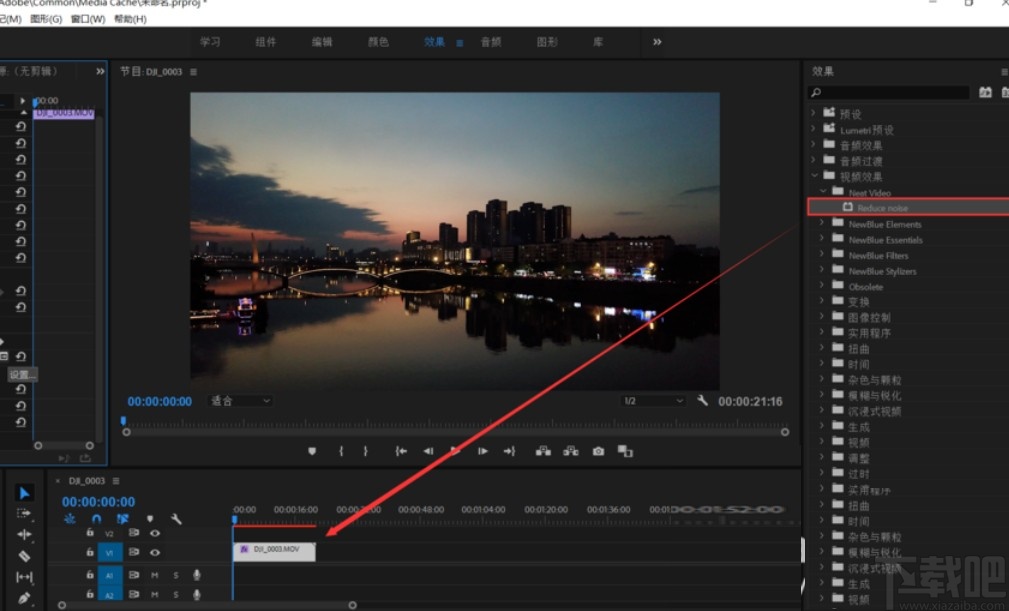Collapse the Neat Video folder
Screen dimensions: 1009x611
pyautogui.click(x=822, y=192)
